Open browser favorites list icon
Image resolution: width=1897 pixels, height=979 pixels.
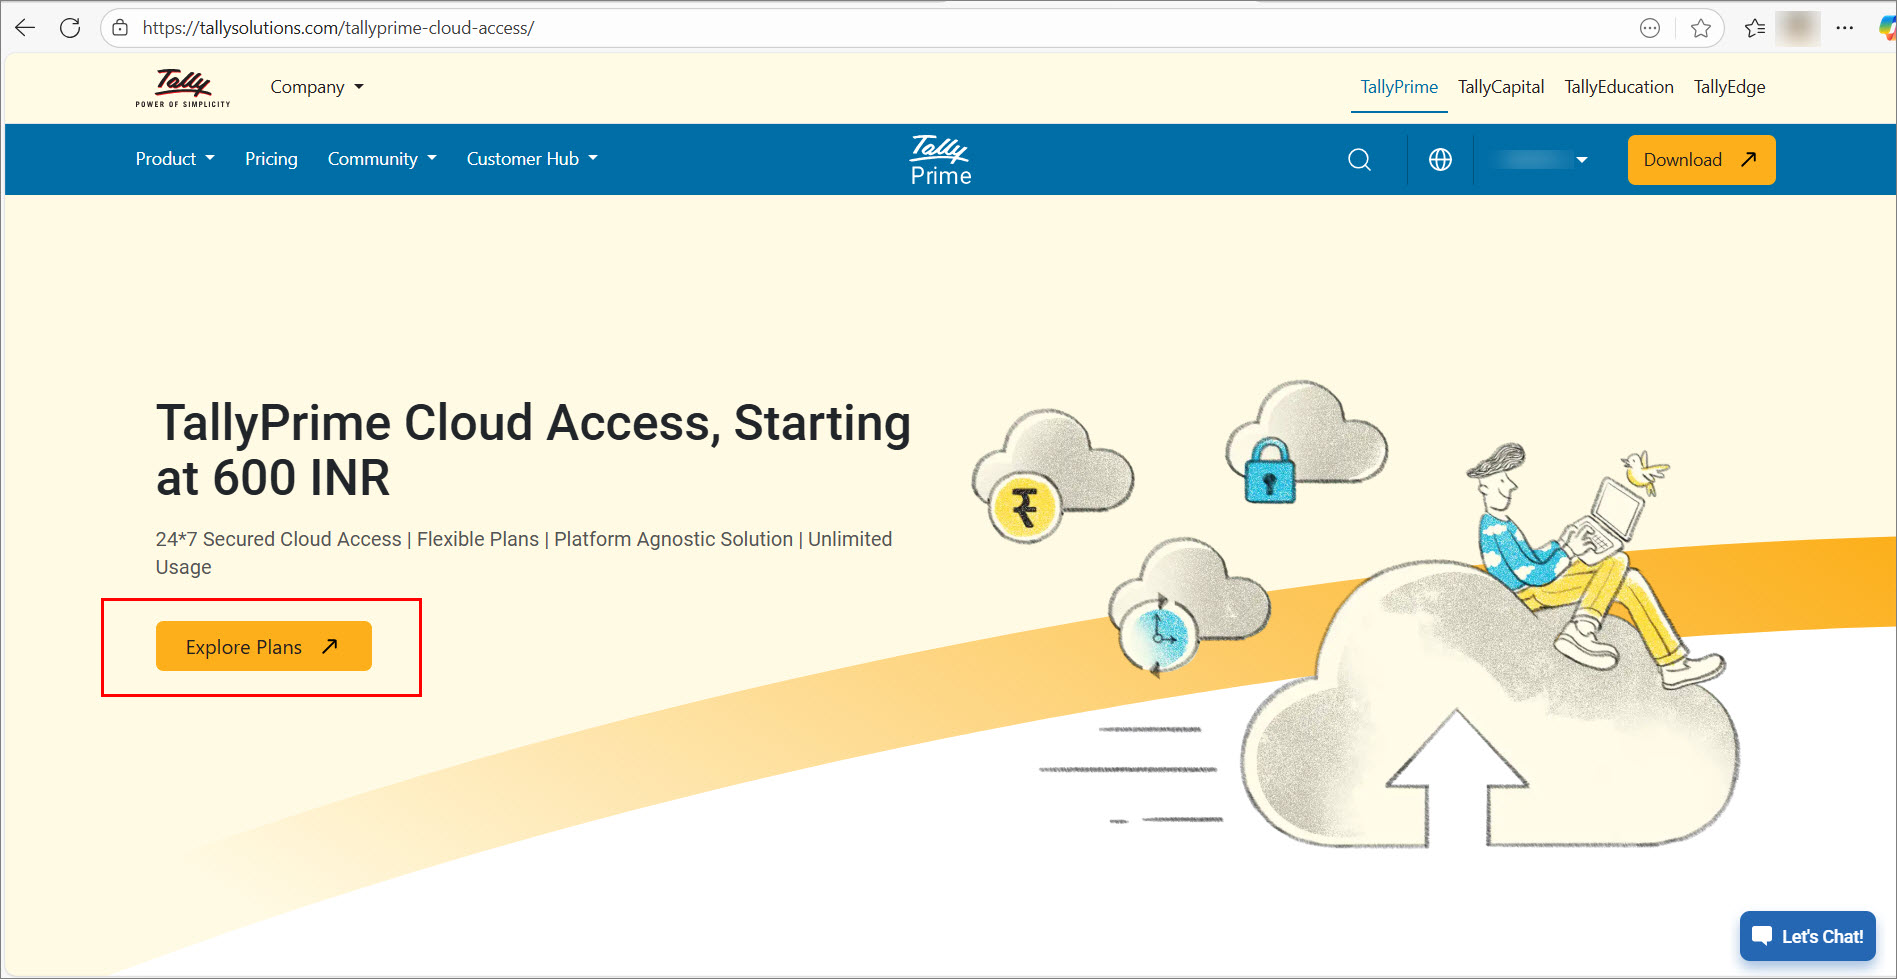tap(1754, 28)
